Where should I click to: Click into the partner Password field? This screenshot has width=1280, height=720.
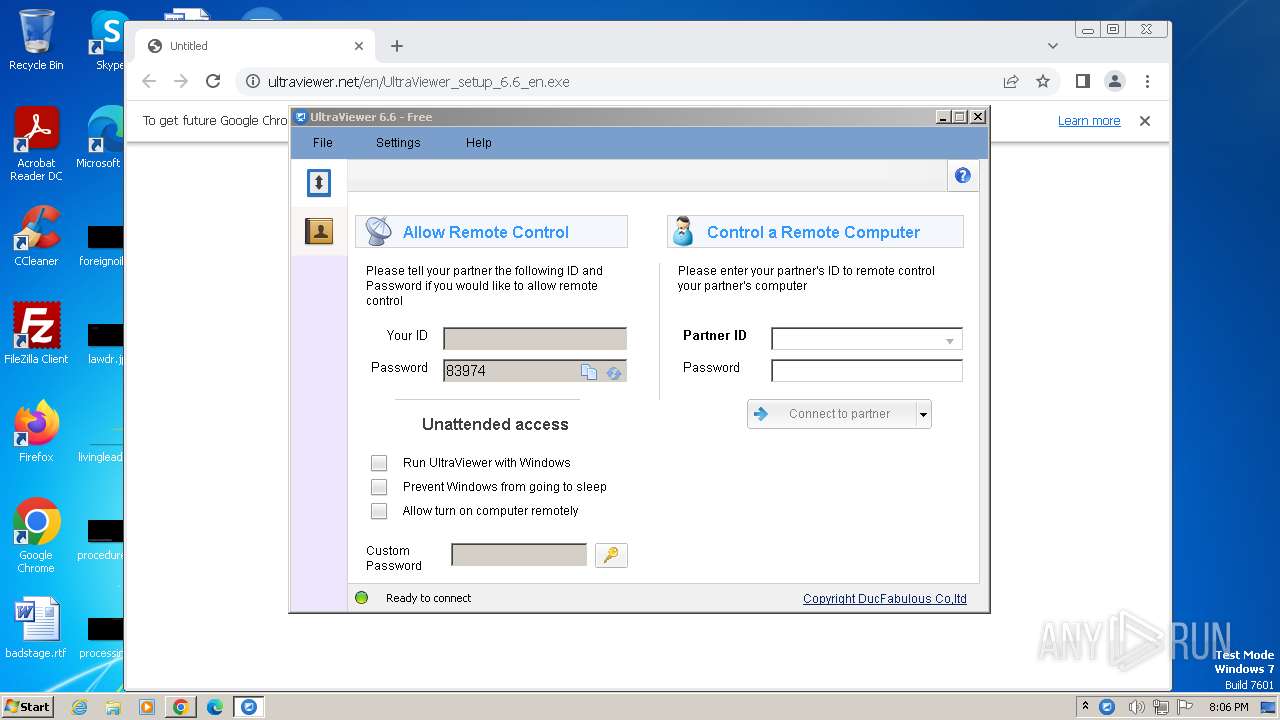point(867,371)
